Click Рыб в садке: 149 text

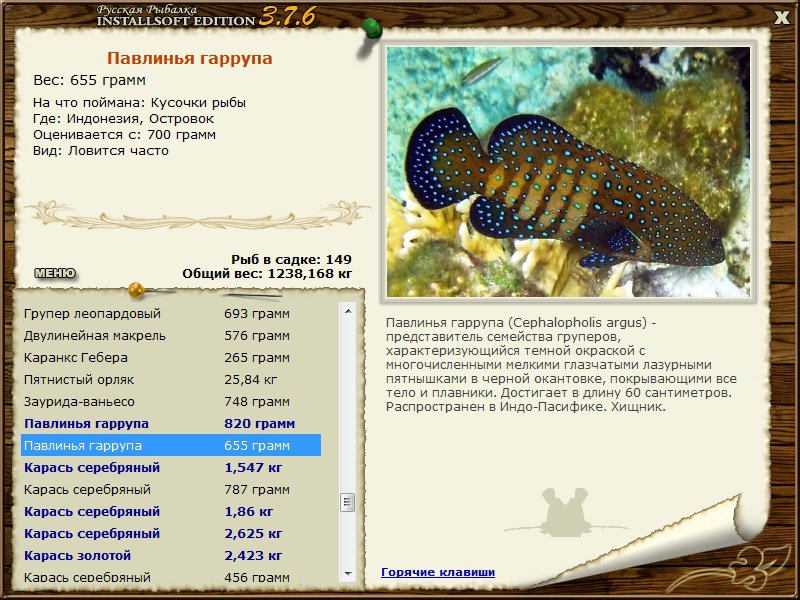[x=291, y=259]
